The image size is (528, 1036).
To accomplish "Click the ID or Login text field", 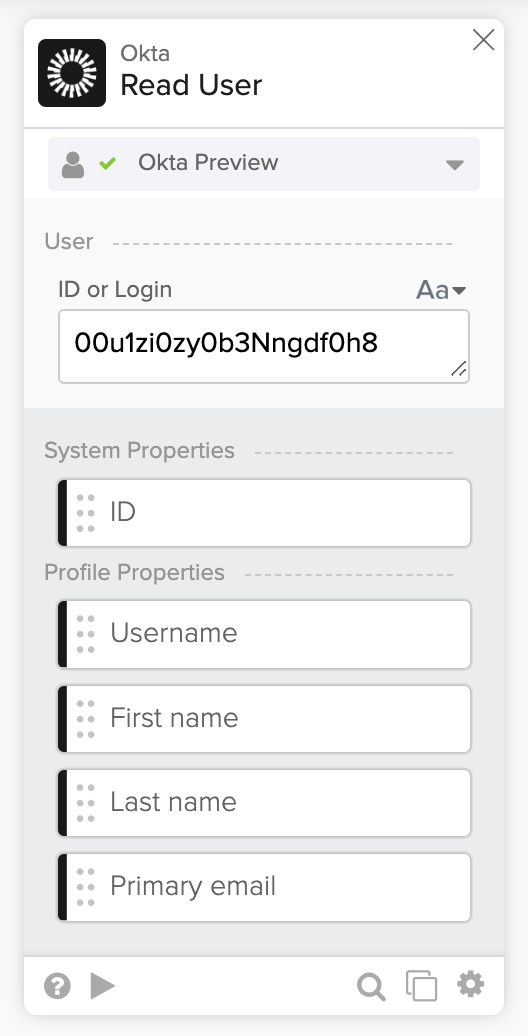I will point(264,346).
